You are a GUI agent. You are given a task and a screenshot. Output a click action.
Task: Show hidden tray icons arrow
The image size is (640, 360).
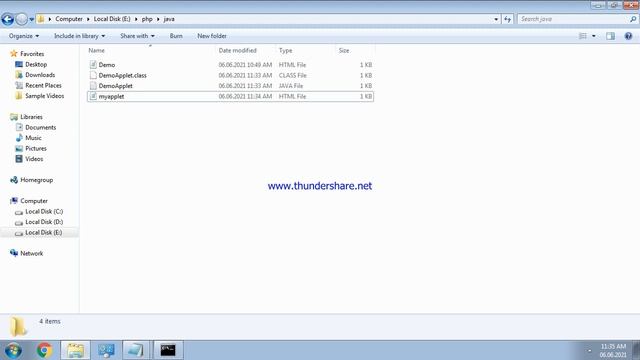[589, 351]
